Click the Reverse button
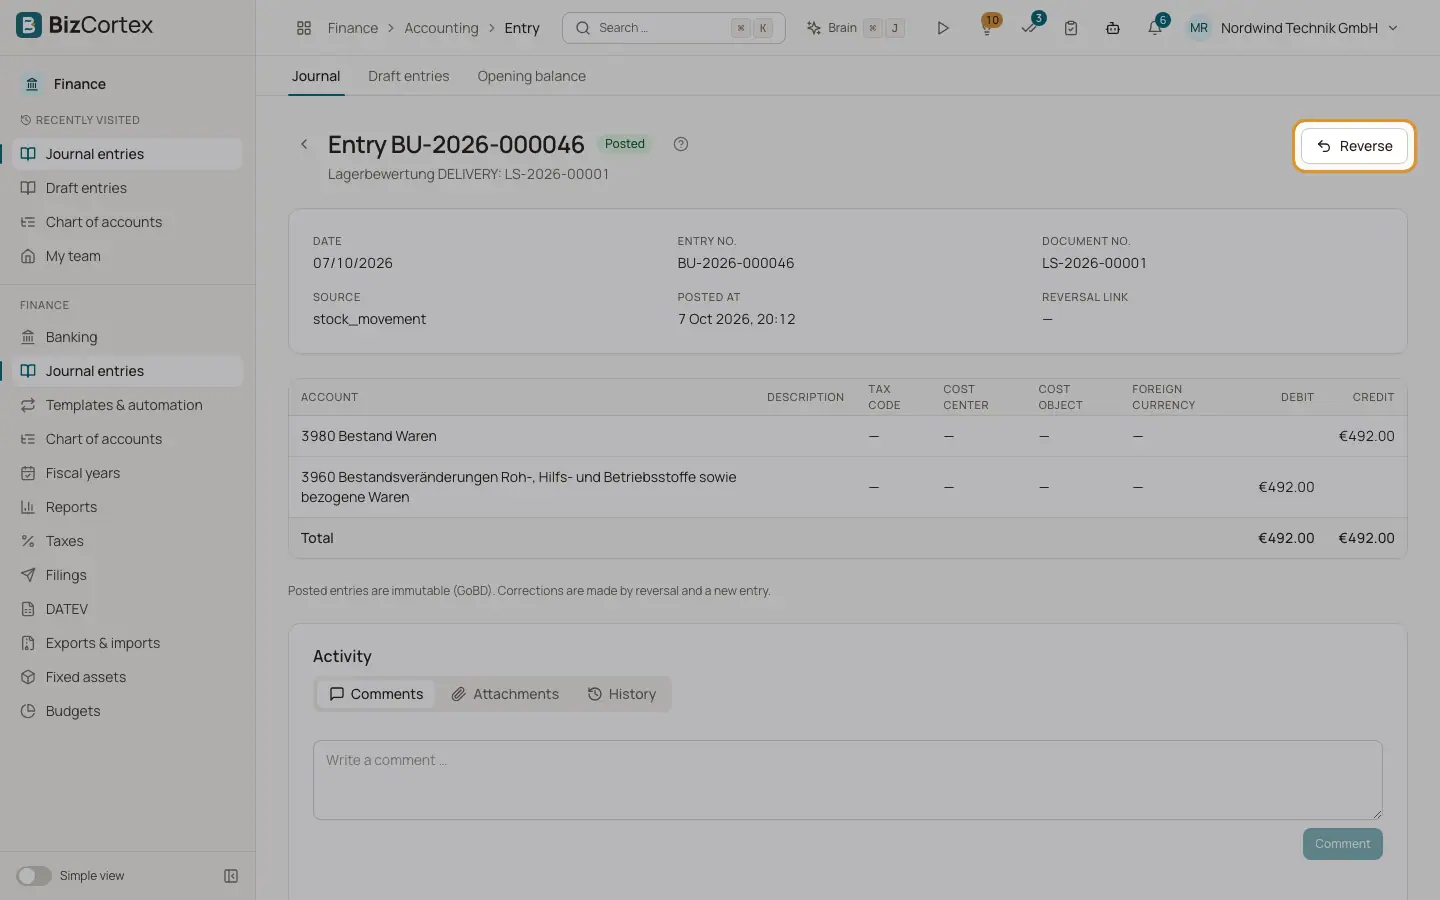The width and height of the screenshot is (1440, 900). [1354, 146]
